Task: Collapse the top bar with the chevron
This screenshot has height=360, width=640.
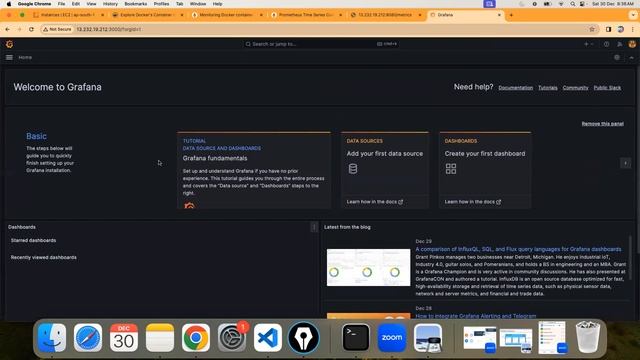Action: pos(631,58)
